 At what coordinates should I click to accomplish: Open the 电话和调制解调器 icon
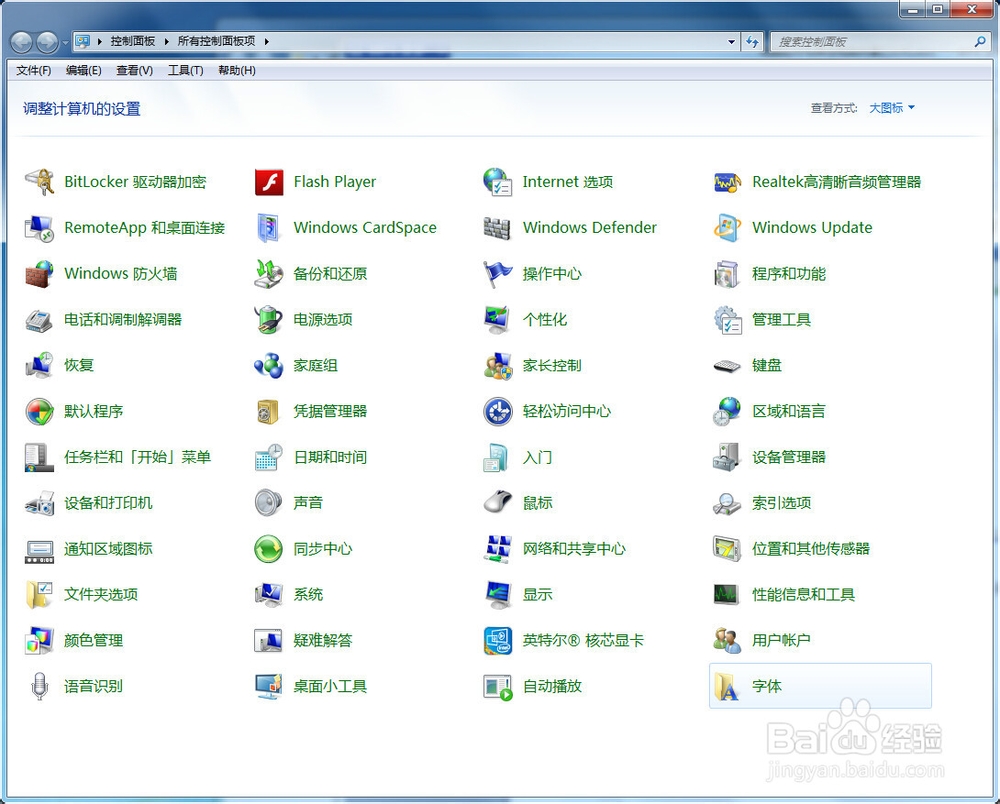[39, 320]
